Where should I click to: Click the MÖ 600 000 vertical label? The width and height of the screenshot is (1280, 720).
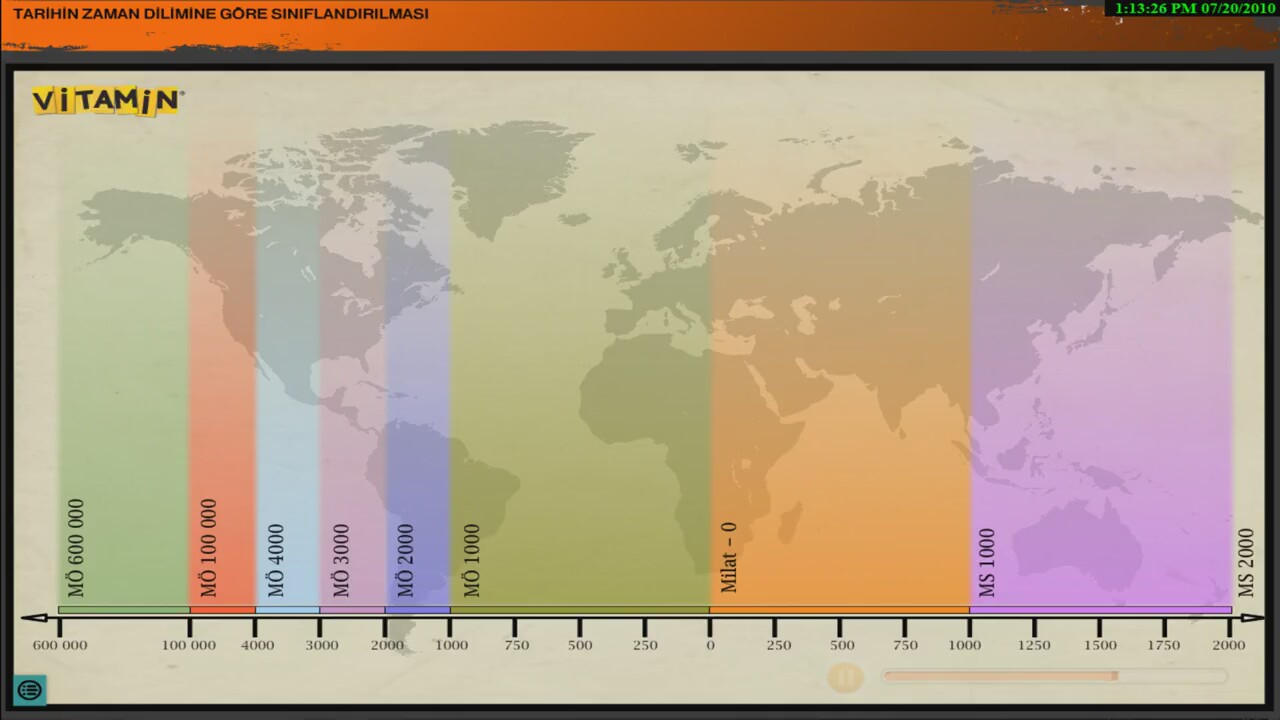tap(76, 548)
